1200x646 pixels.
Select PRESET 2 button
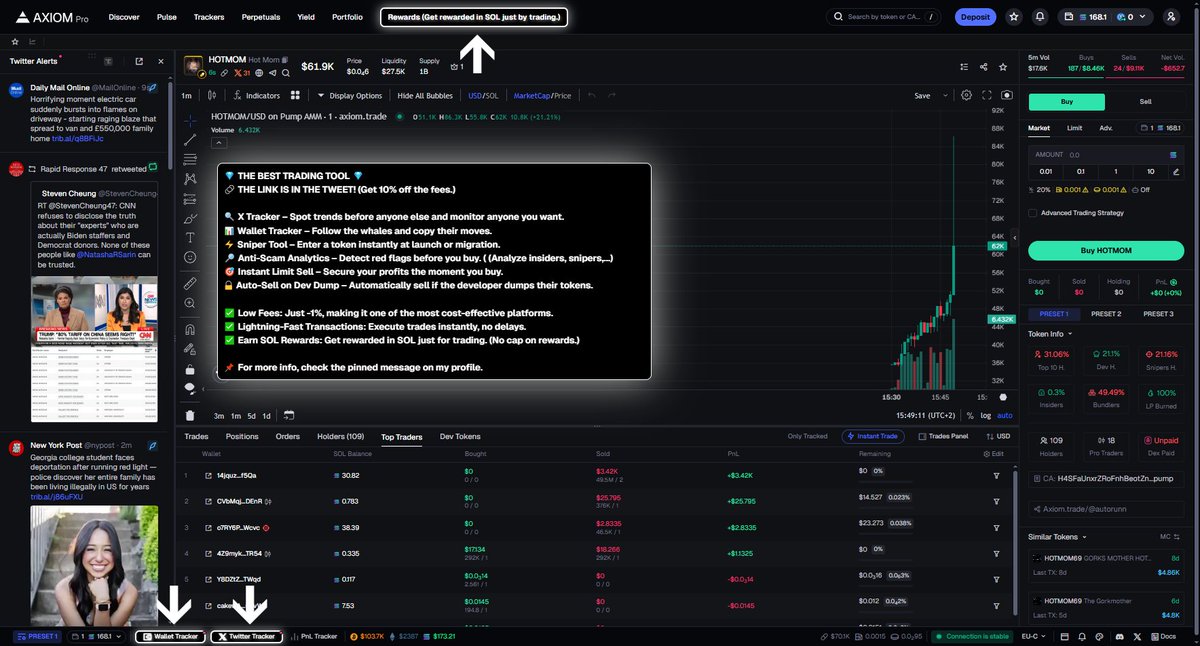click(x=1106, y=314)
